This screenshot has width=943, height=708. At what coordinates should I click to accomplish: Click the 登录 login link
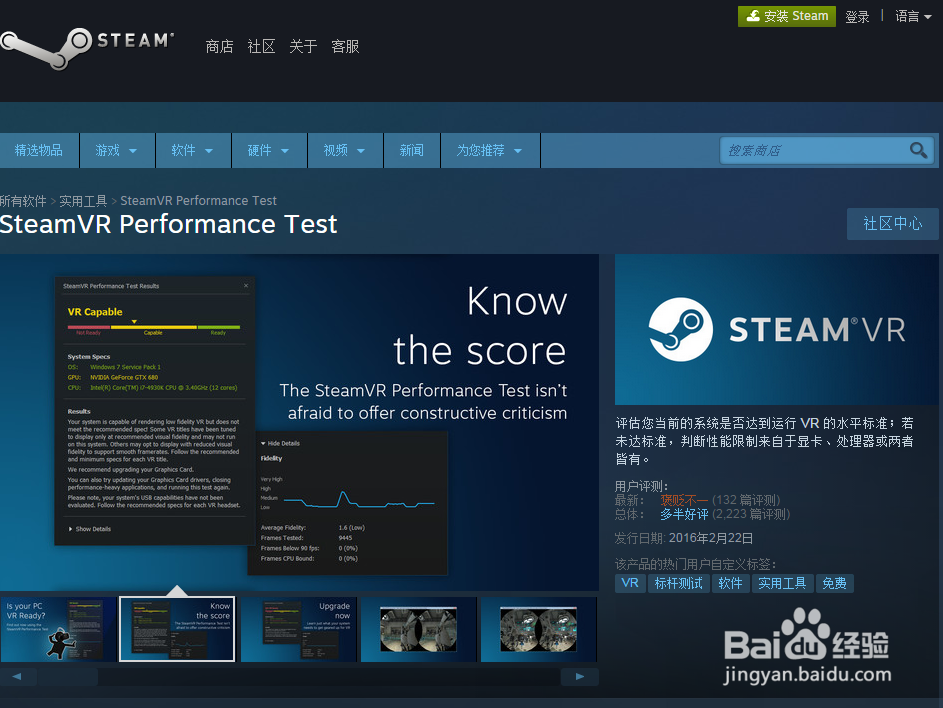857,16
